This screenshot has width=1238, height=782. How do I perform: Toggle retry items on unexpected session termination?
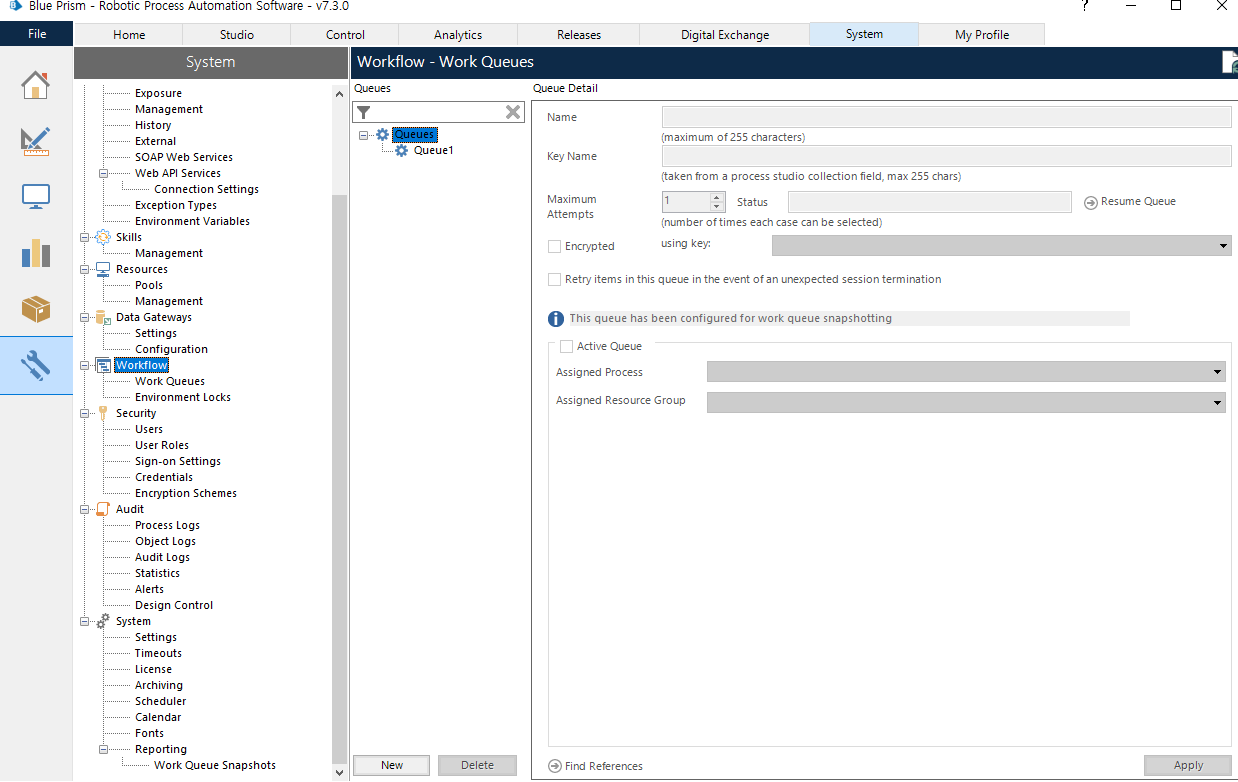tap(554, 279)
